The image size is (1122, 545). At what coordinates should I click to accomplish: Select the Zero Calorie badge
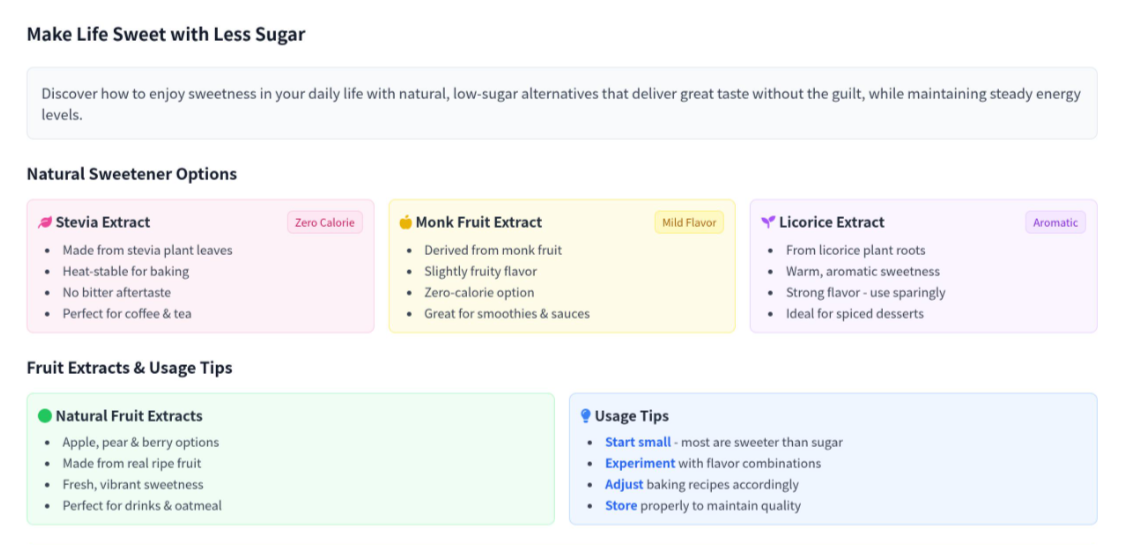pyautogui.click(x=325, y=223)
